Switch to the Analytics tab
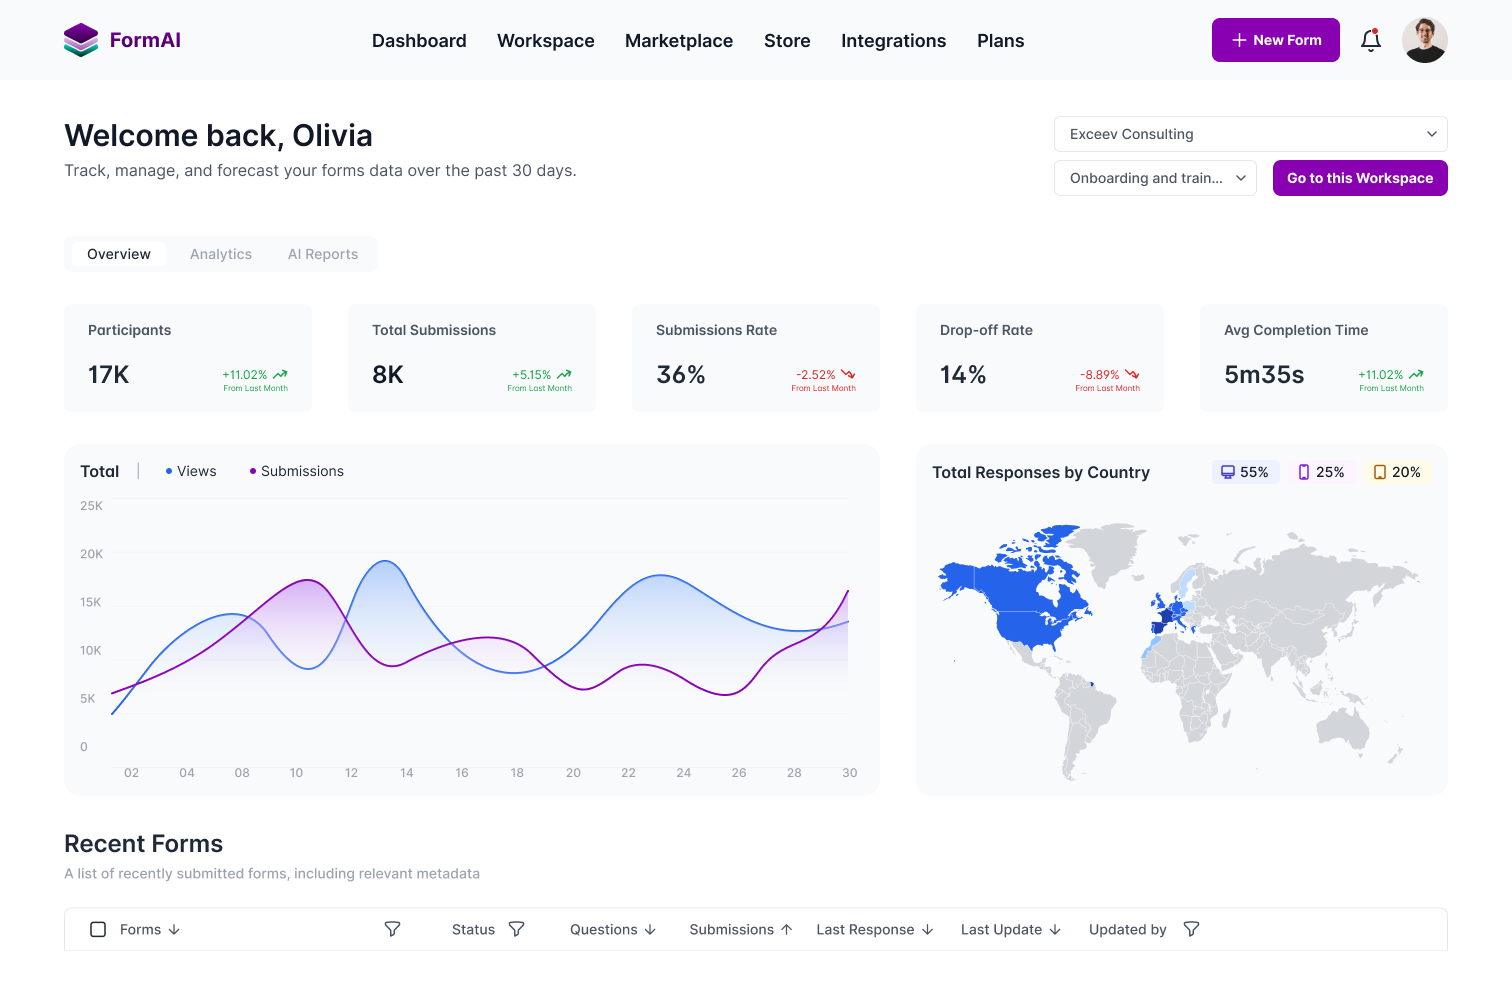This screenshot has width=1512, height=982. pos(220,253)
